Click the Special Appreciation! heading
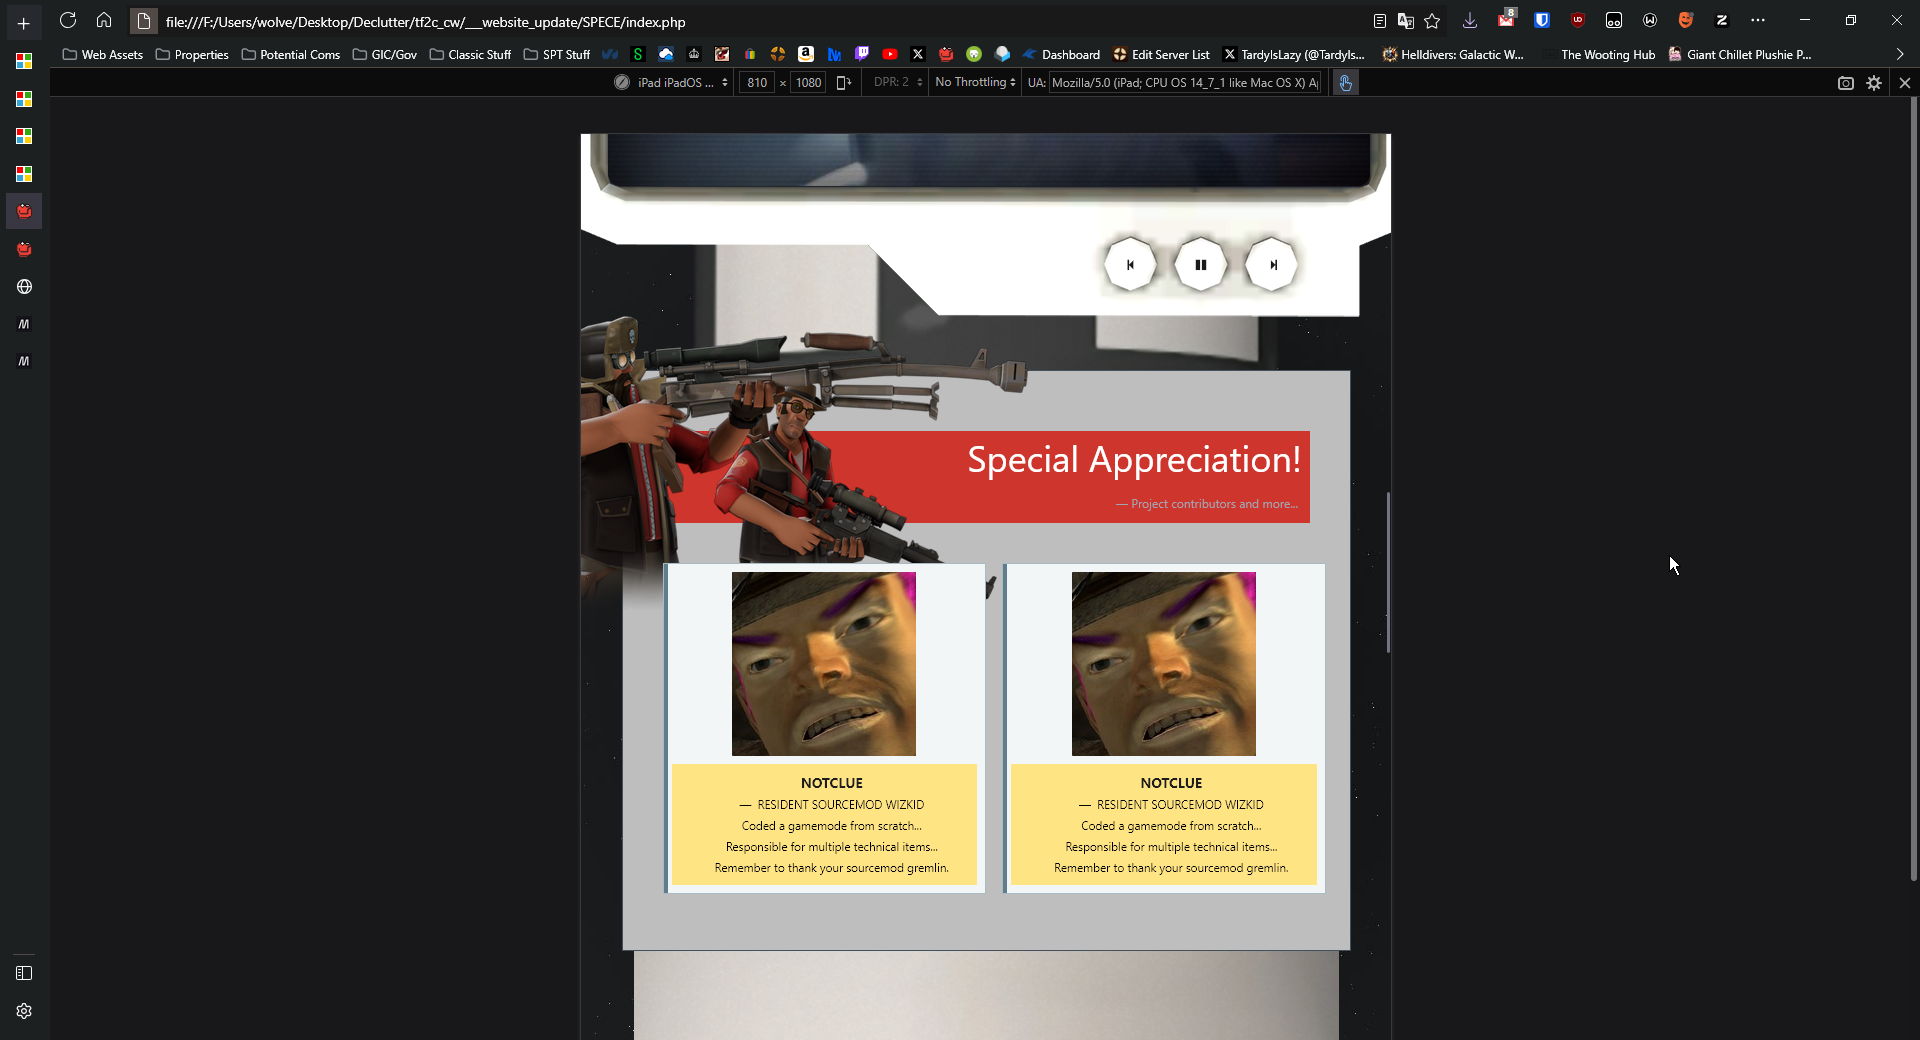1920x1040 pixels. click(x=1134, y=460)
